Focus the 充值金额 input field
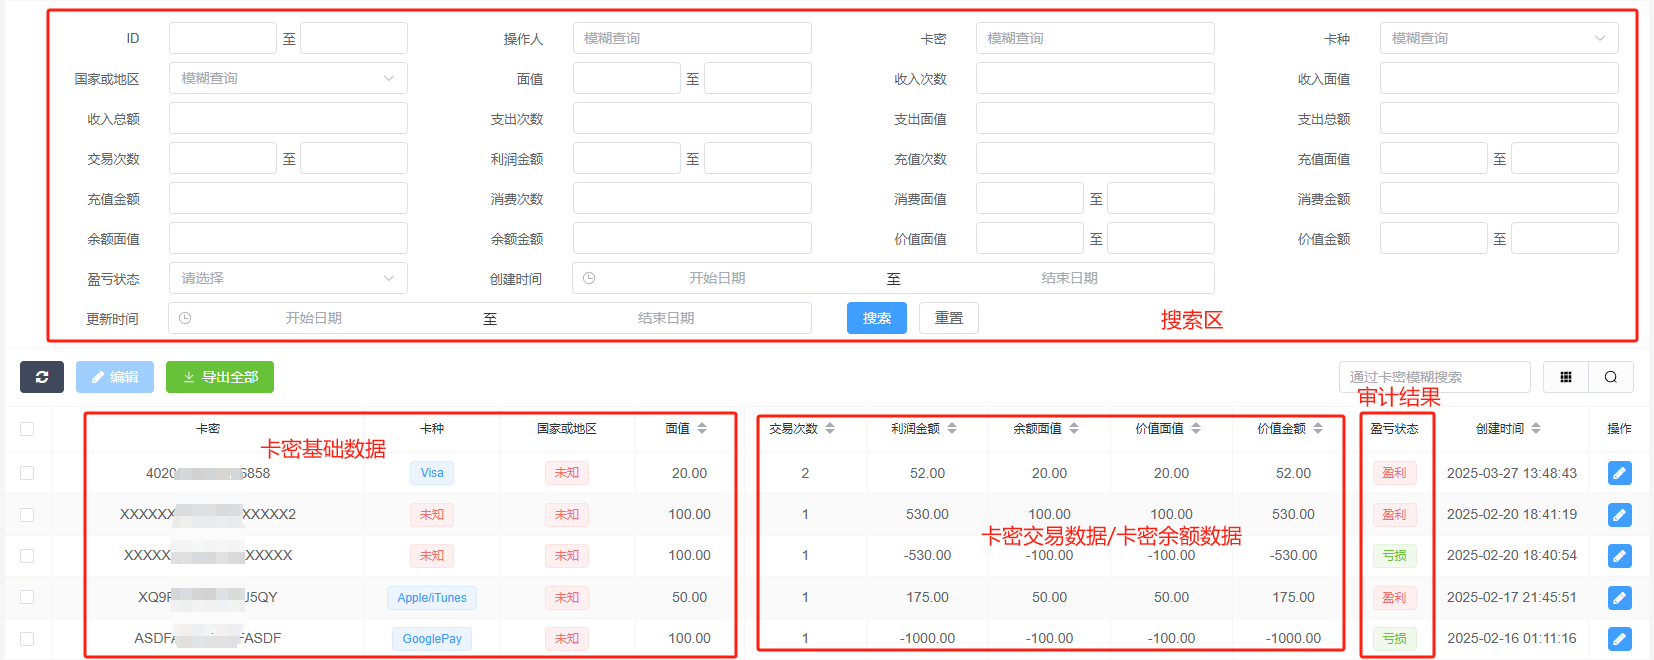The width and height of the screenshot is (1654, 660). tap(288, 198)
